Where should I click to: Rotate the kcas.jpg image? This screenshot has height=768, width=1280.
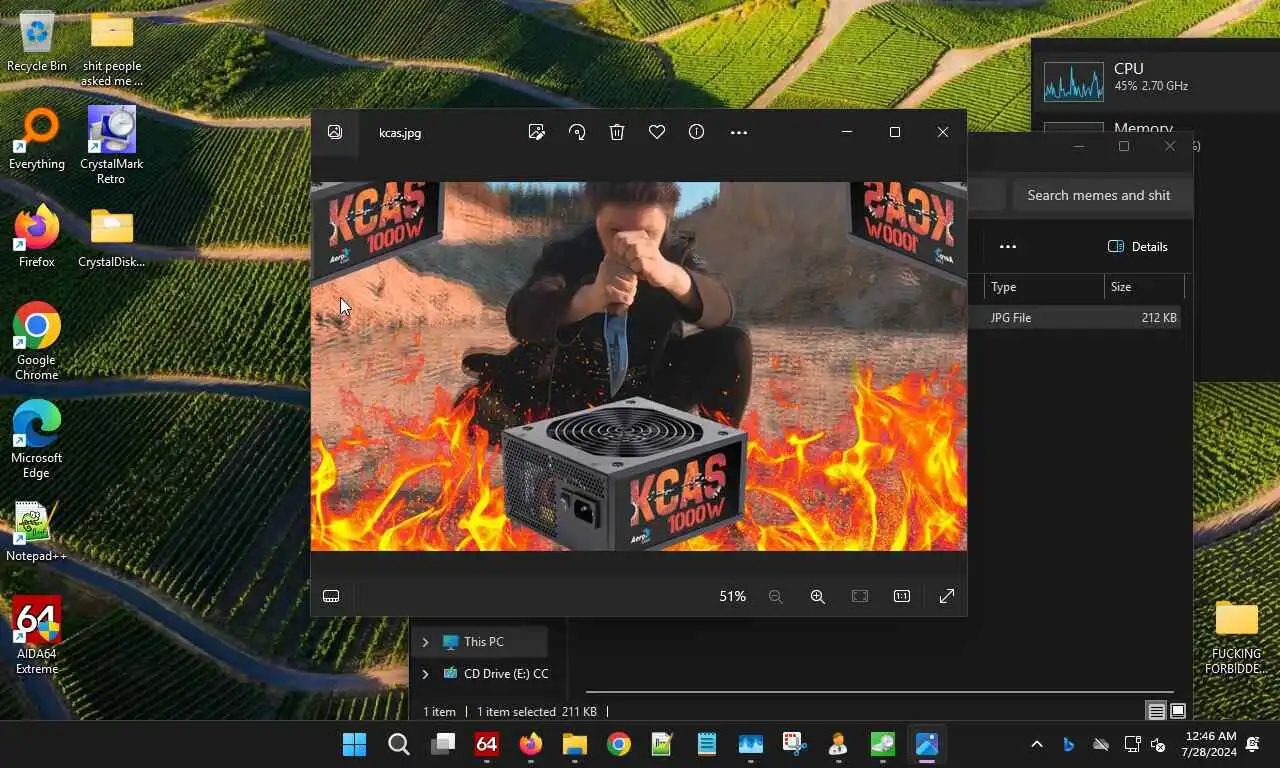pos(577,132)
